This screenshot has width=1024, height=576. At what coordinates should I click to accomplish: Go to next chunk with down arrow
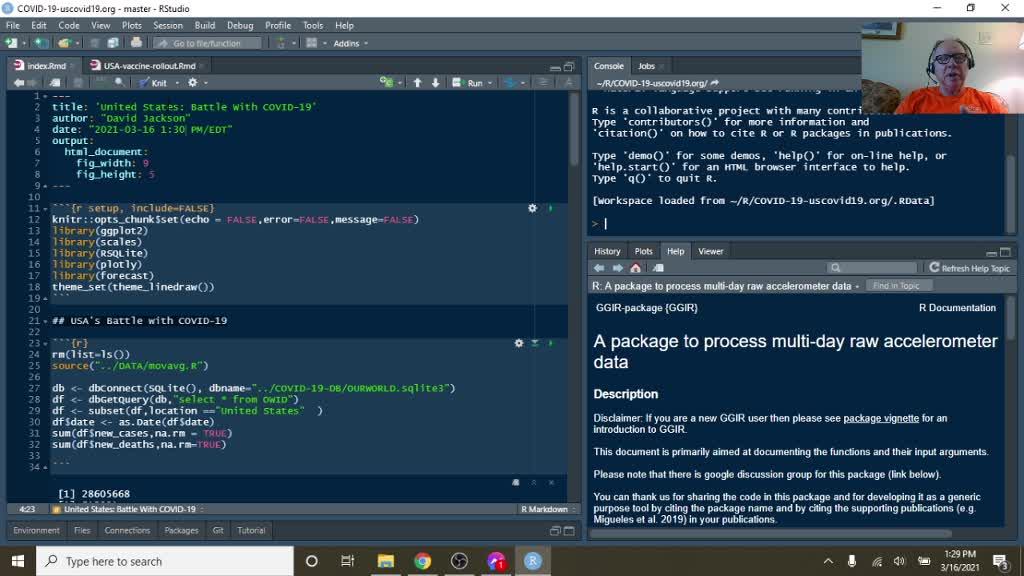(x=436, y=83)
